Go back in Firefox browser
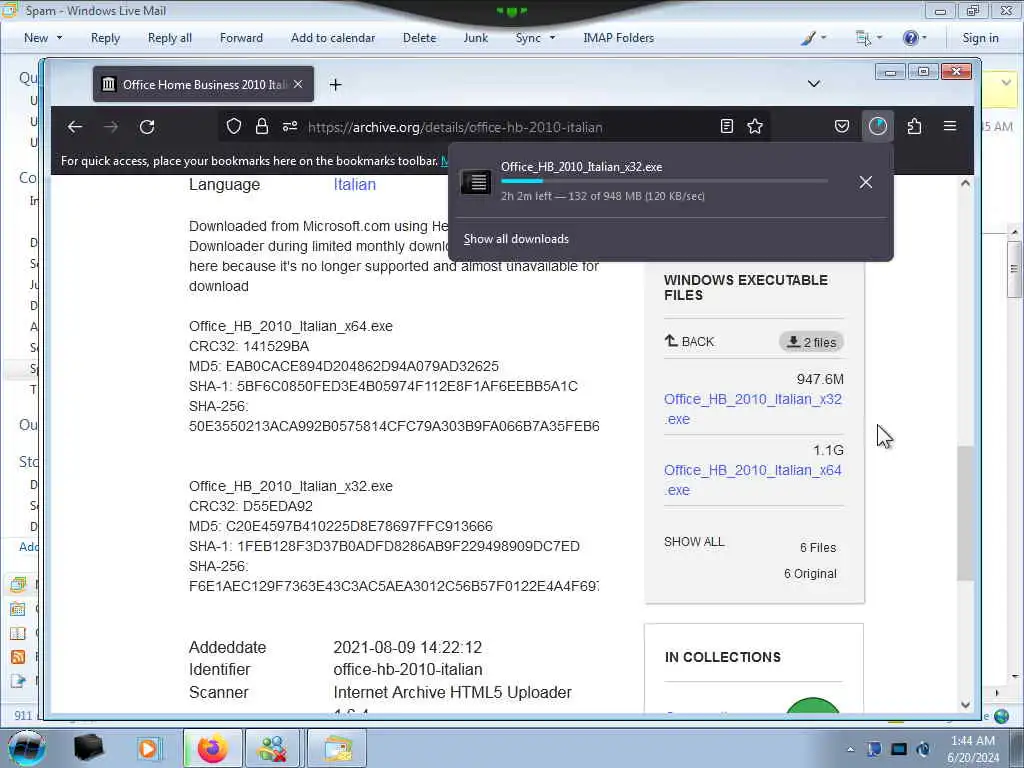1024x768 pixels. (x=75, y=127)
